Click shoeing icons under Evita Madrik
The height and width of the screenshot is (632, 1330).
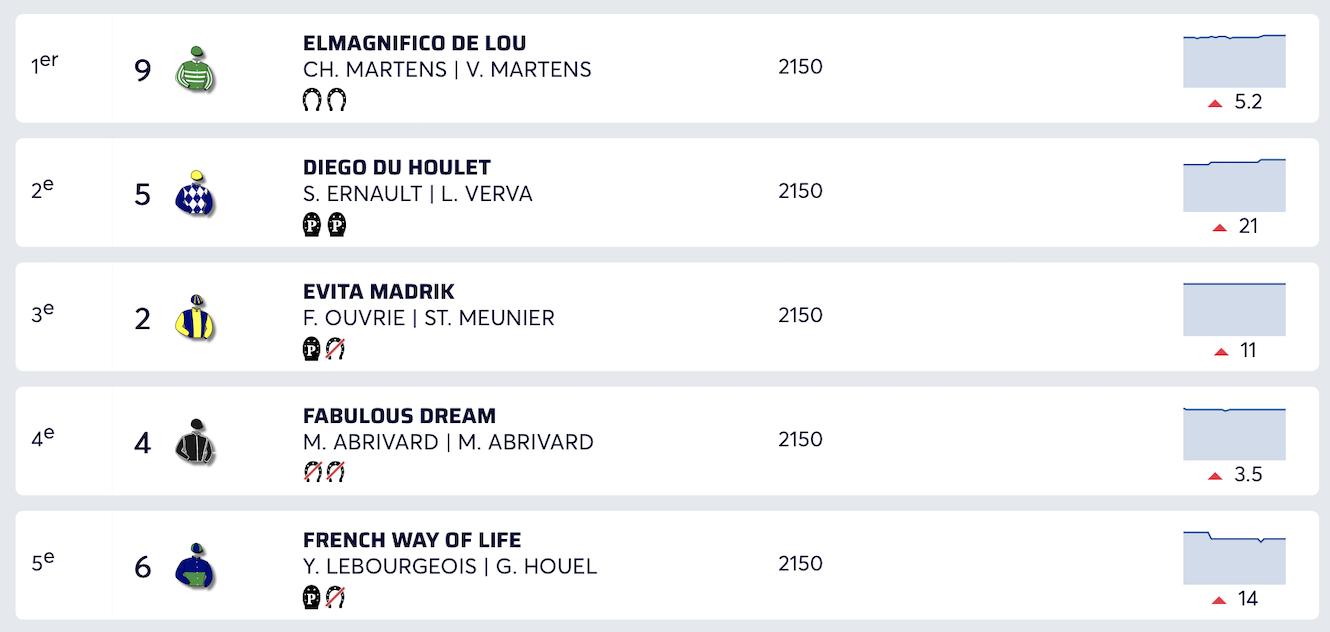324,348
